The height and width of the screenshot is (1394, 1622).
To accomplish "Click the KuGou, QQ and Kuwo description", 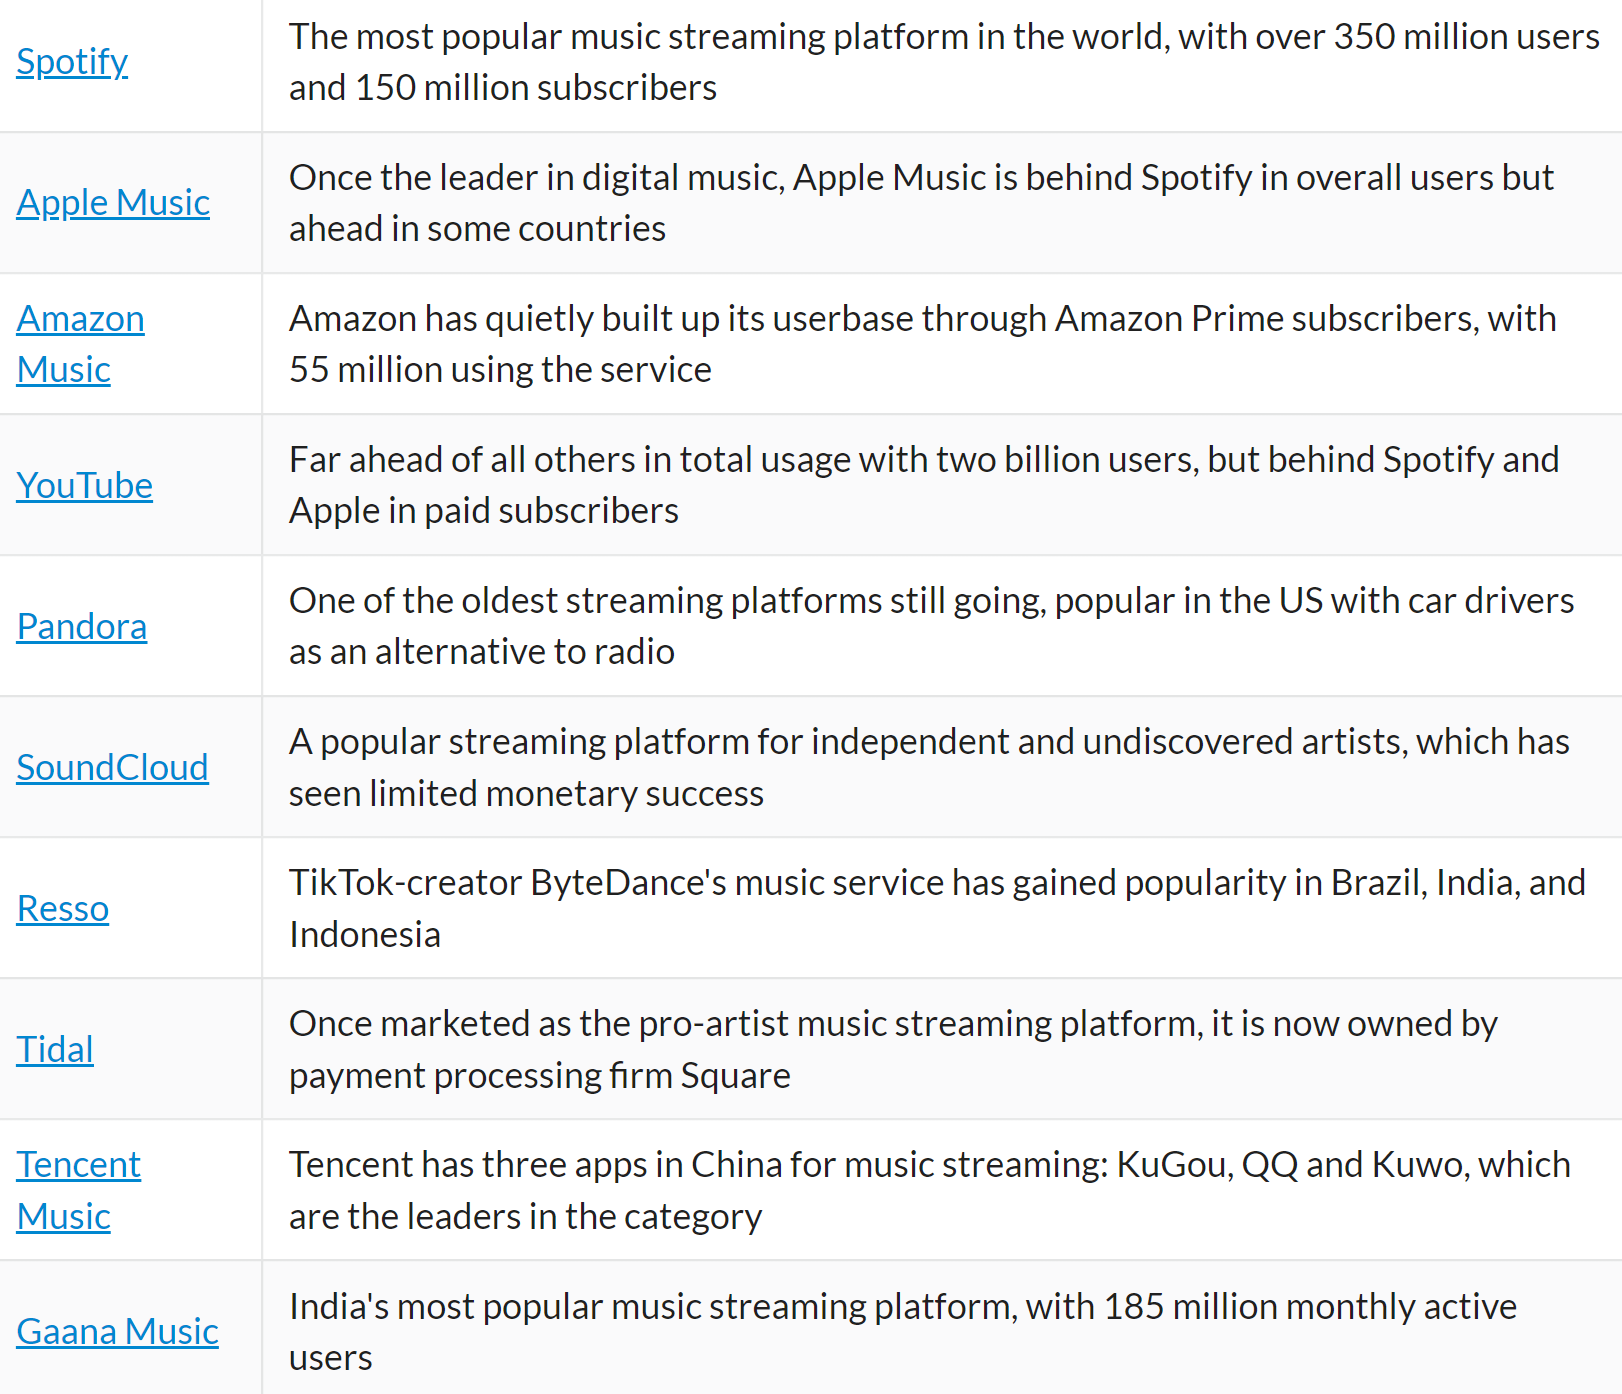I will (x=929, y=1190).
